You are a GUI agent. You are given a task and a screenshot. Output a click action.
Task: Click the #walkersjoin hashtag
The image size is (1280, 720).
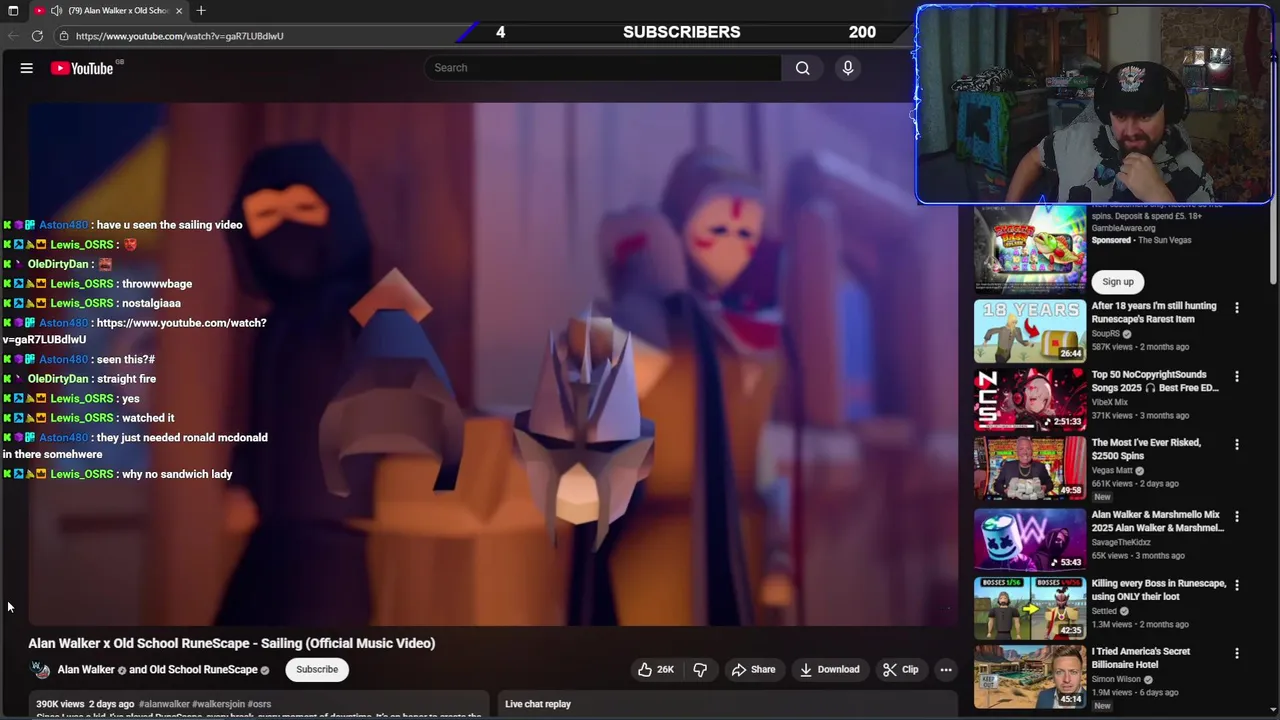(218, 704)
